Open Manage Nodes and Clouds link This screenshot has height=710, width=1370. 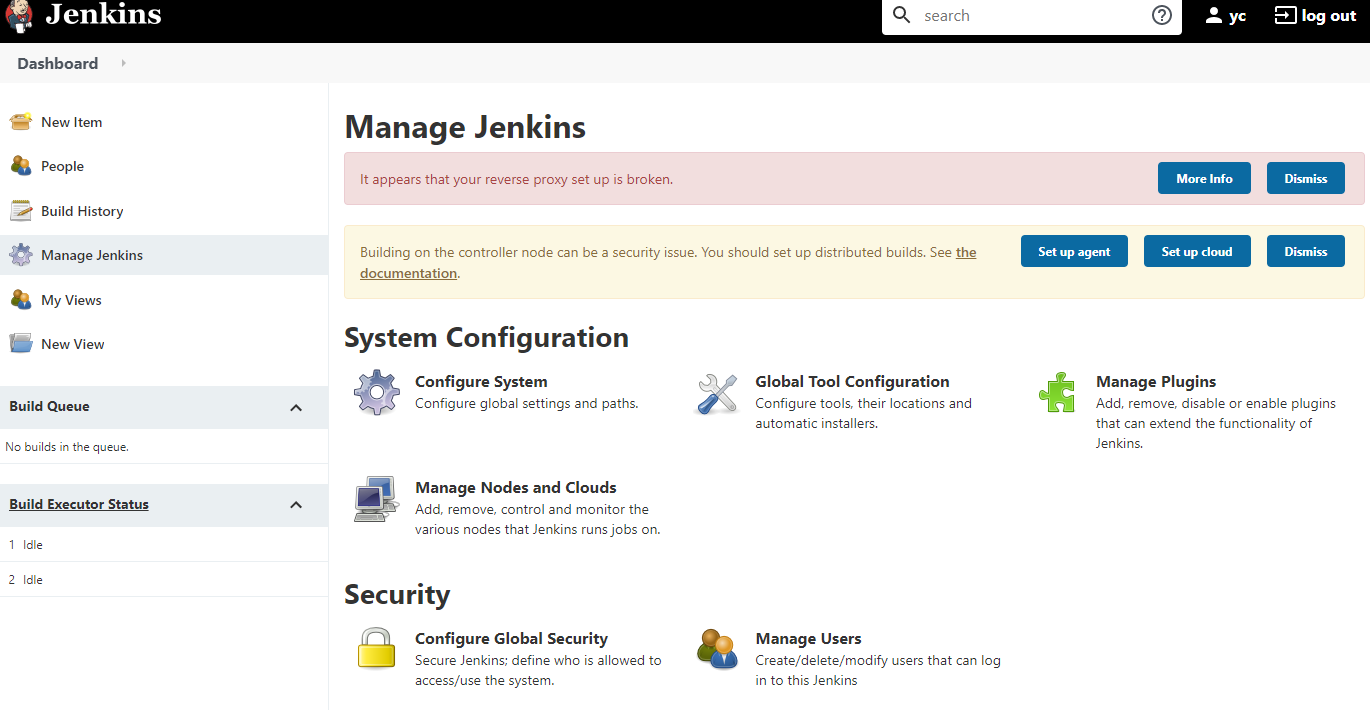[x=516, y=487]
